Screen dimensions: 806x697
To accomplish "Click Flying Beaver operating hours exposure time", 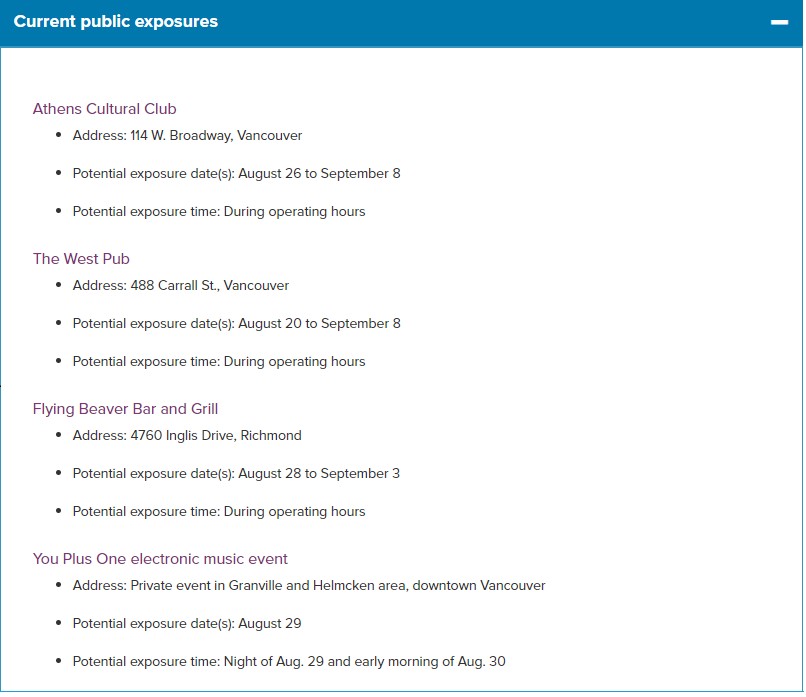I will tap(219, 512).
